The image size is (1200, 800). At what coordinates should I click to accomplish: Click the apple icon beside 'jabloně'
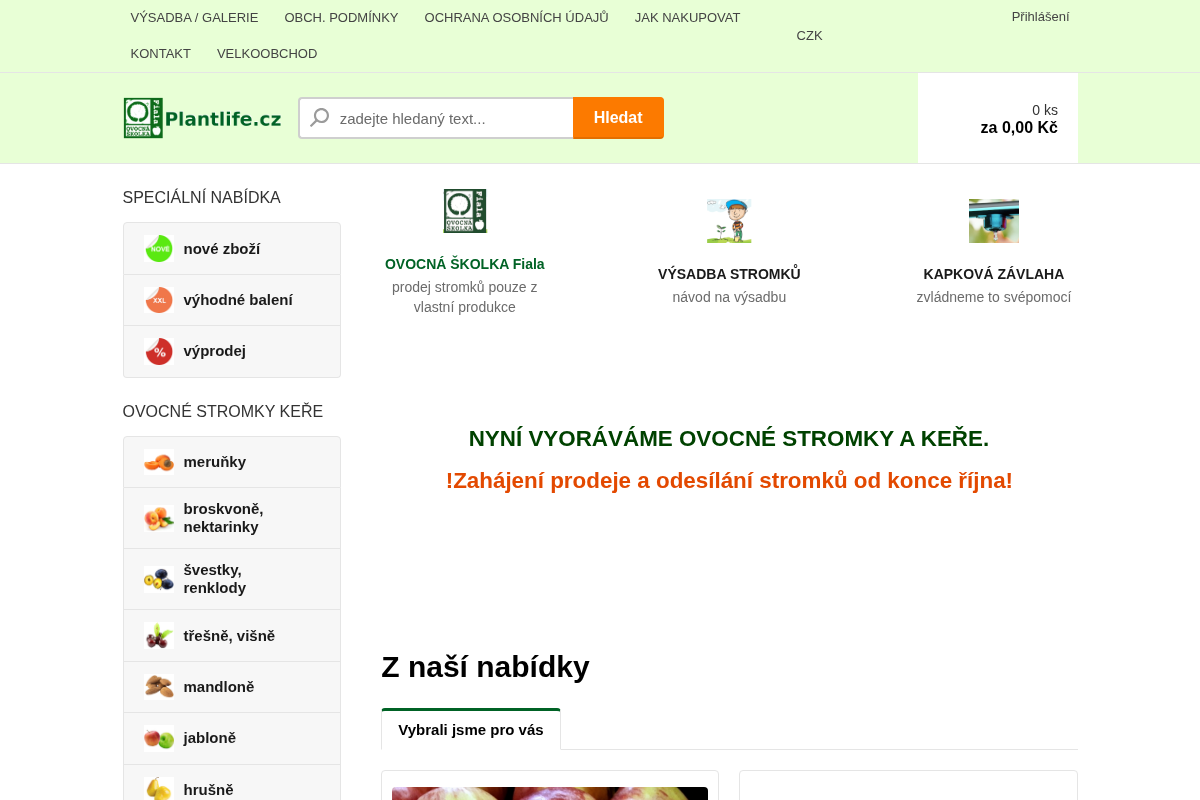click(x=159, y=738)
